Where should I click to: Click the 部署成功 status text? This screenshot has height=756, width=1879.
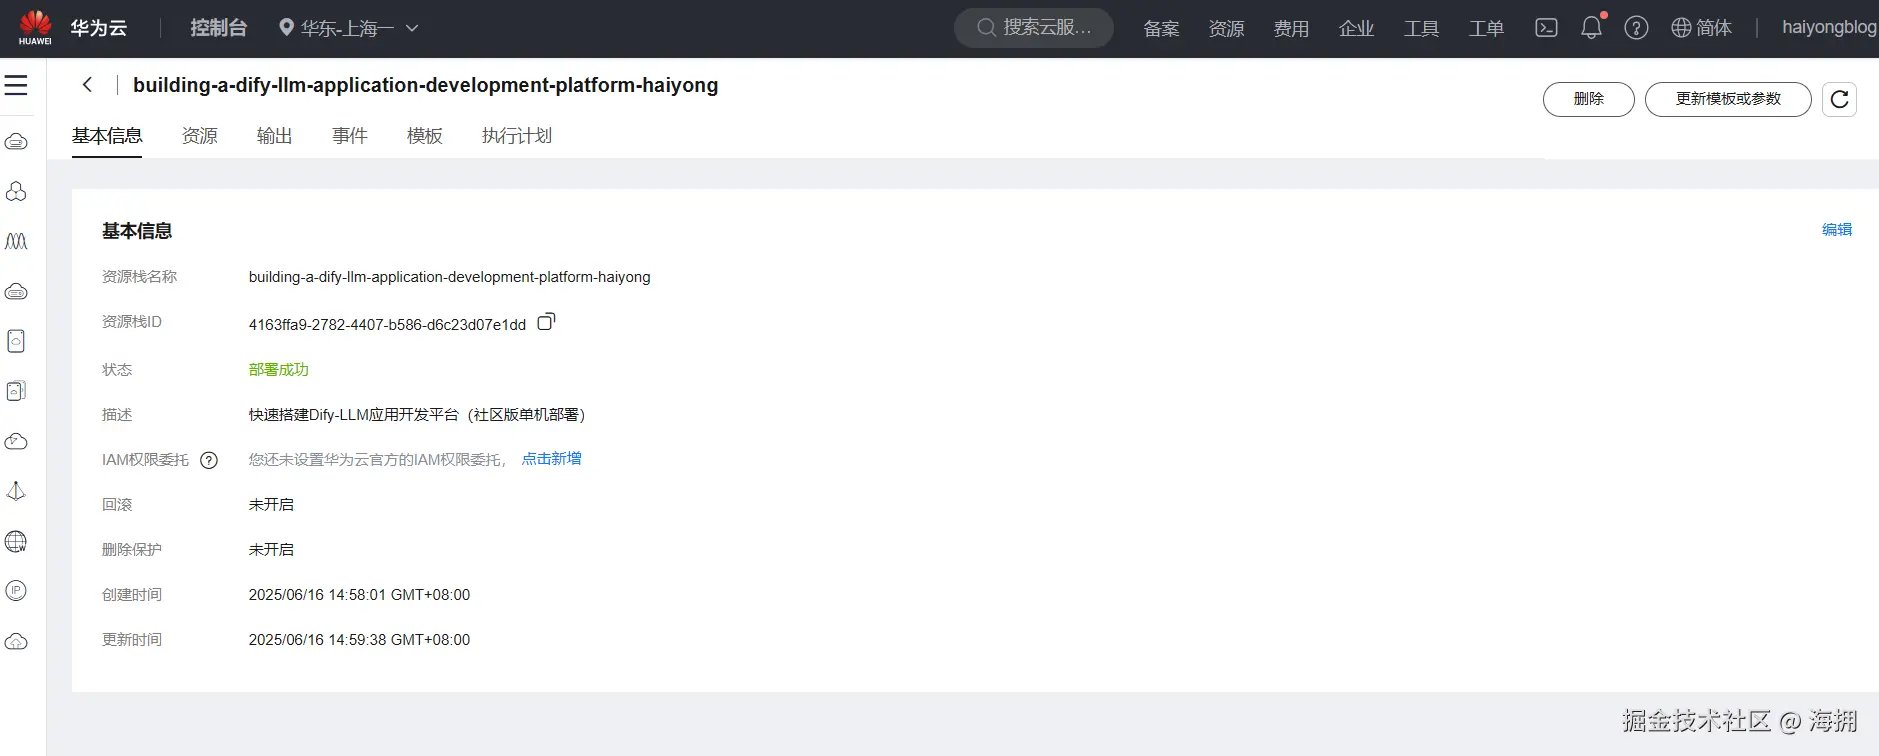click(279, 370)
